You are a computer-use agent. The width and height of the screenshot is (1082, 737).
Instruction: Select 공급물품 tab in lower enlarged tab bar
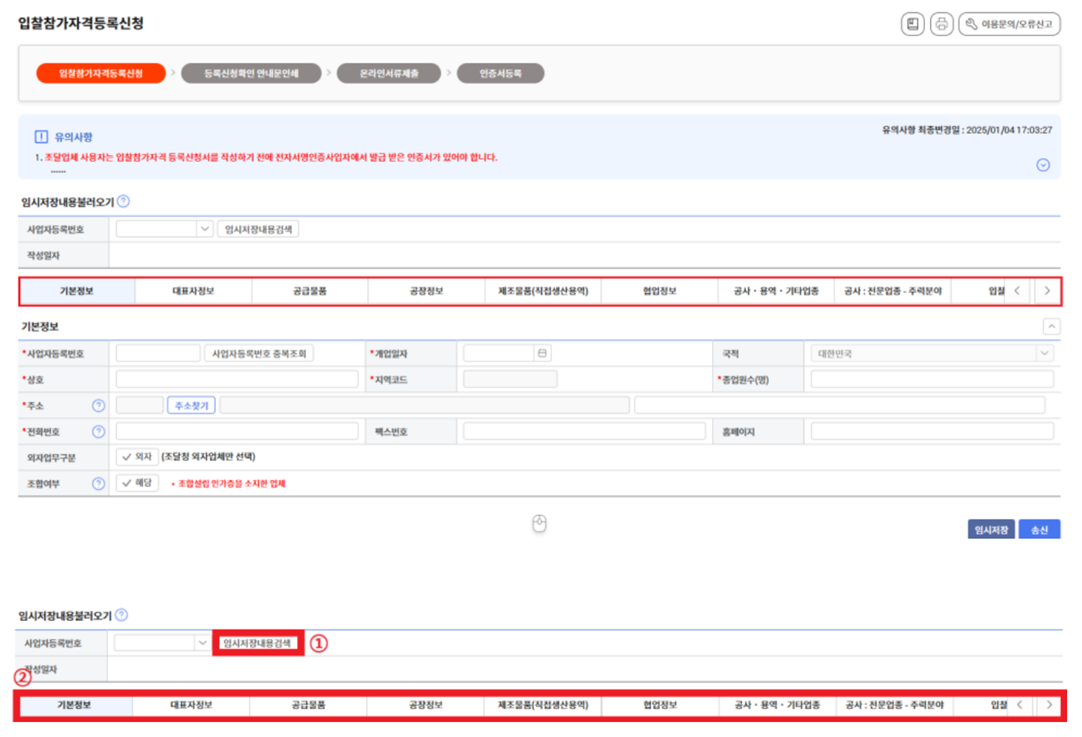click(x=308, y=705)
